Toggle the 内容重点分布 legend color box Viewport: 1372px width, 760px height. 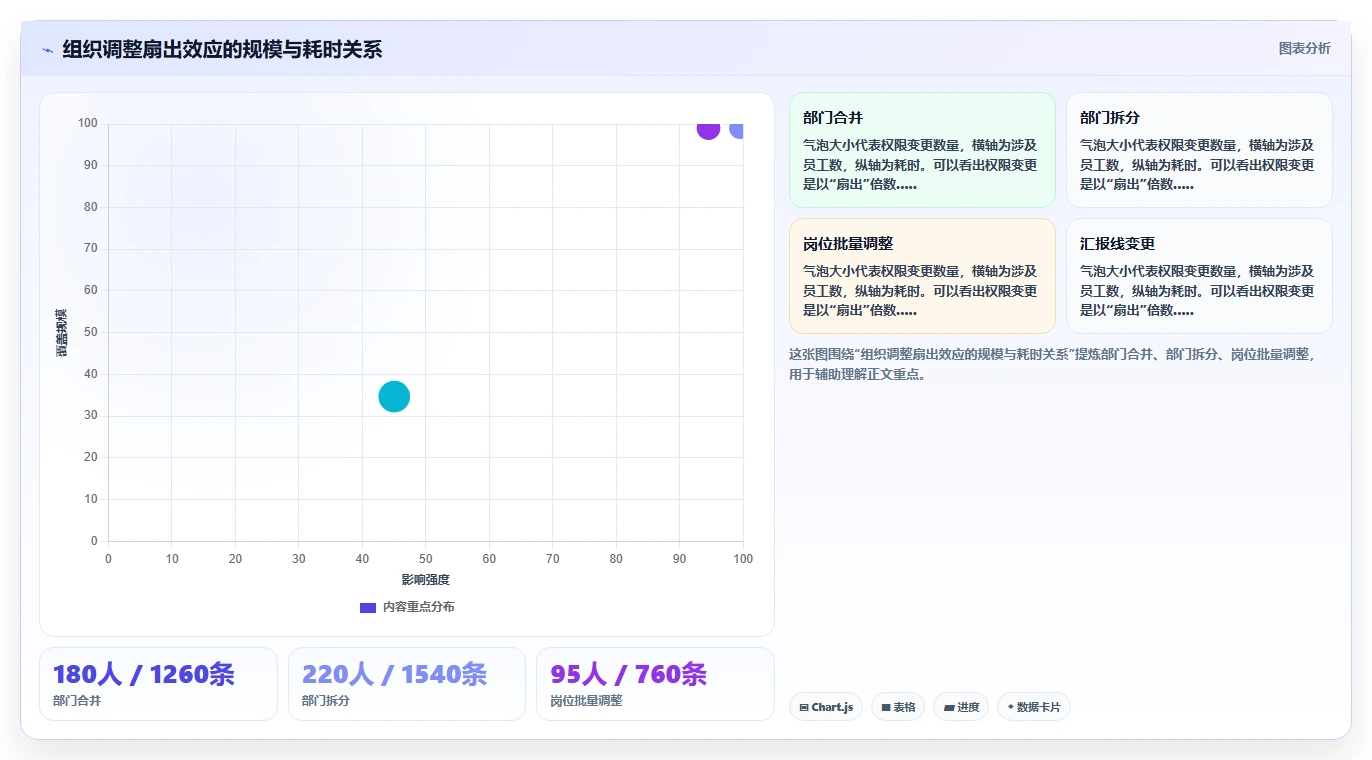click(368, 607)
